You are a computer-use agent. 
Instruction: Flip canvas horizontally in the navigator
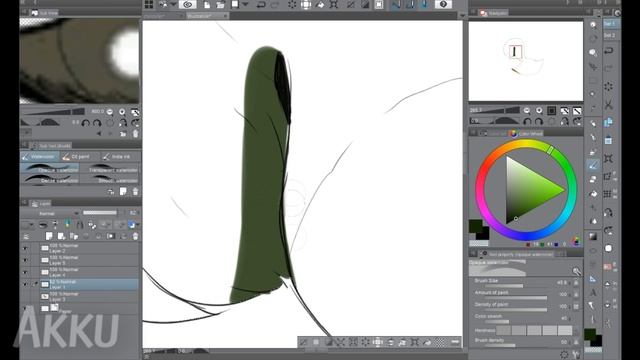(x=564, y=121)
